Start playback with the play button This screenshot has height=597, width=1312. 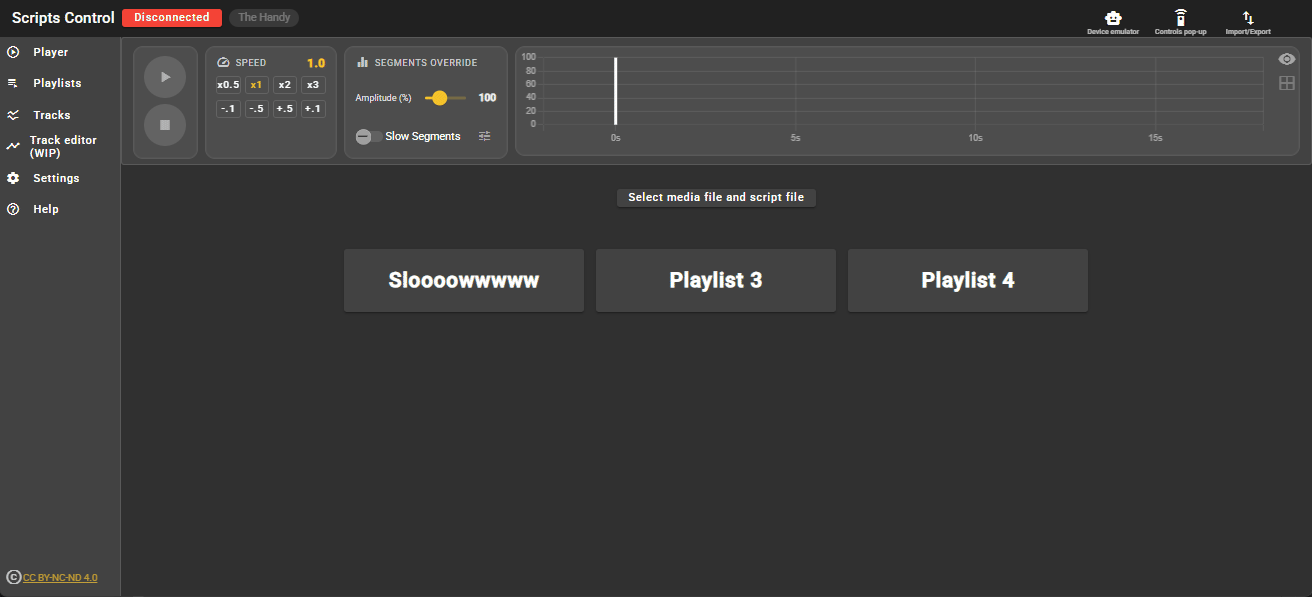pos(165,77)
